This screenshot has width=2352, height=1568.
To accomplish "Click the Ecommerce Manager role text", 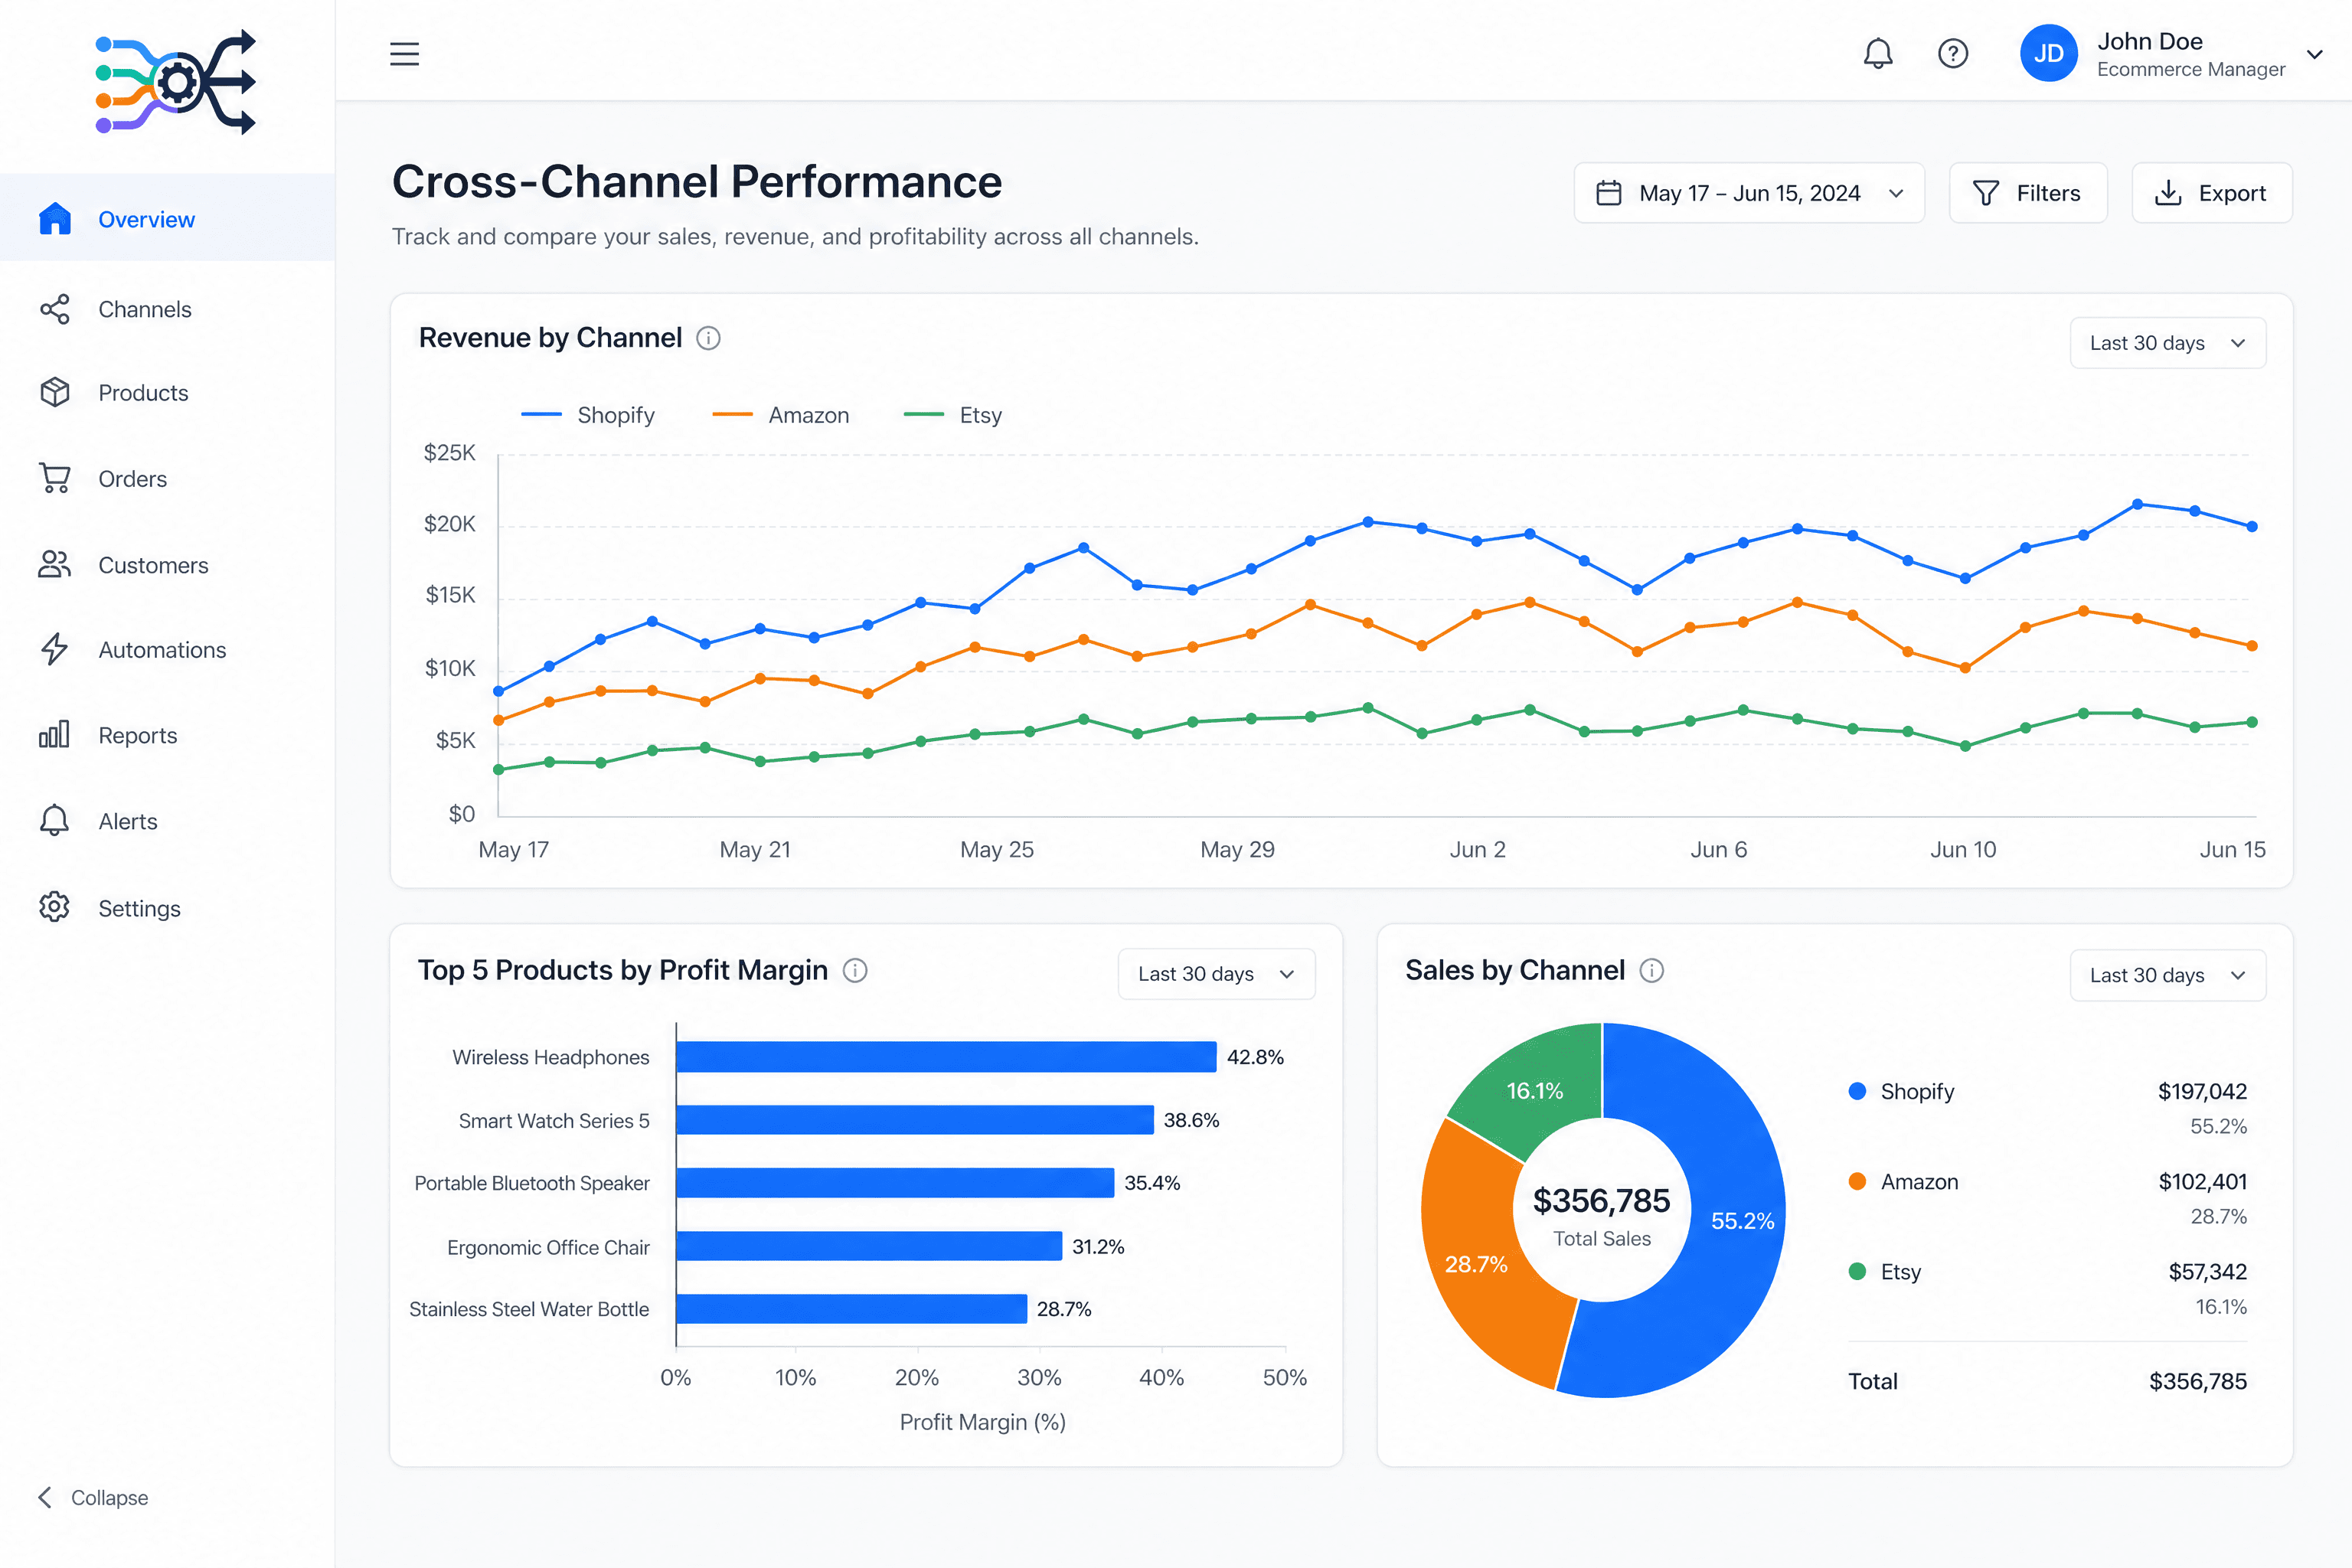I will (x=2191, y=69).
